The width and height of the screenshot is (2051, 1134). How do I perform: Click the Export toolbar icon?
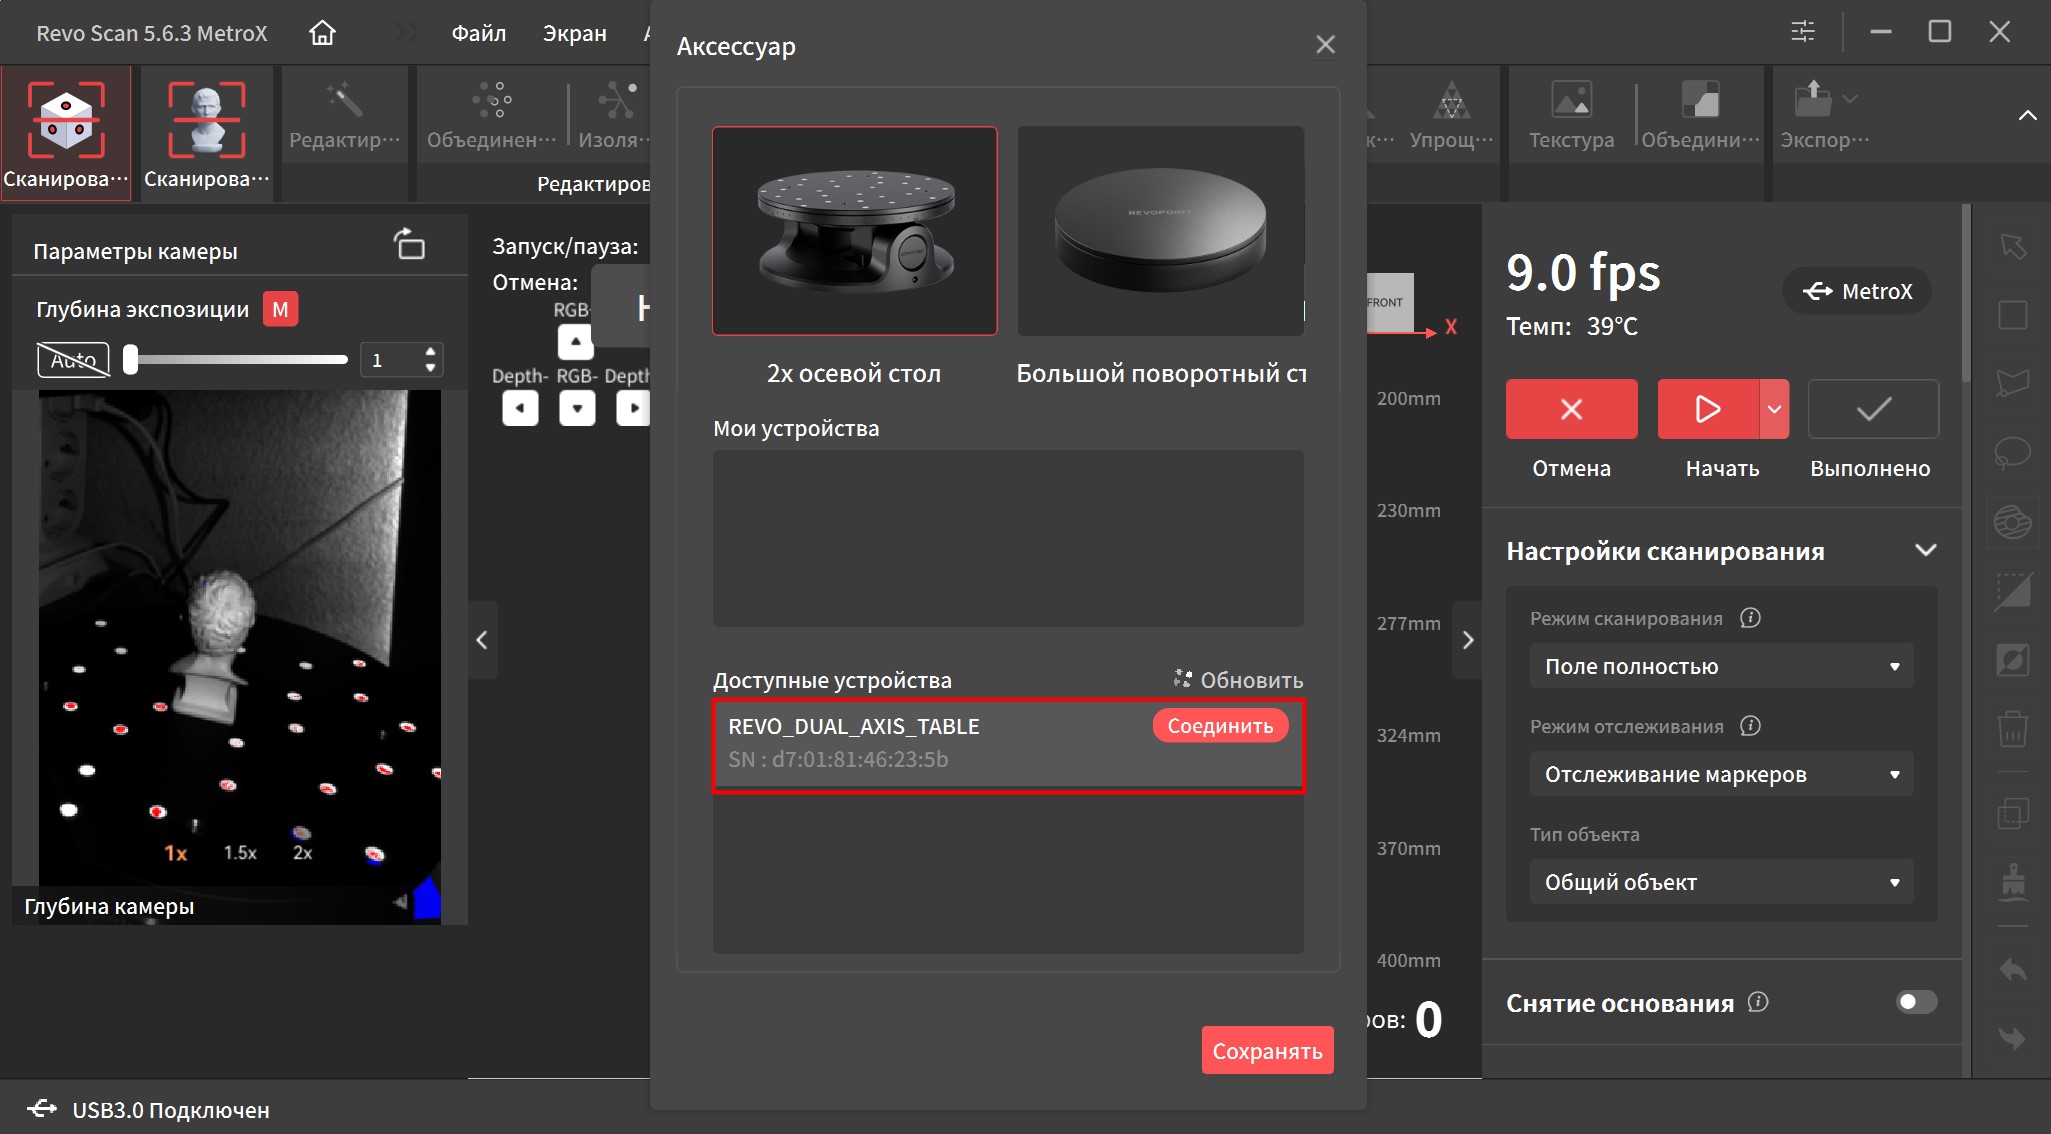(1813, 100)
